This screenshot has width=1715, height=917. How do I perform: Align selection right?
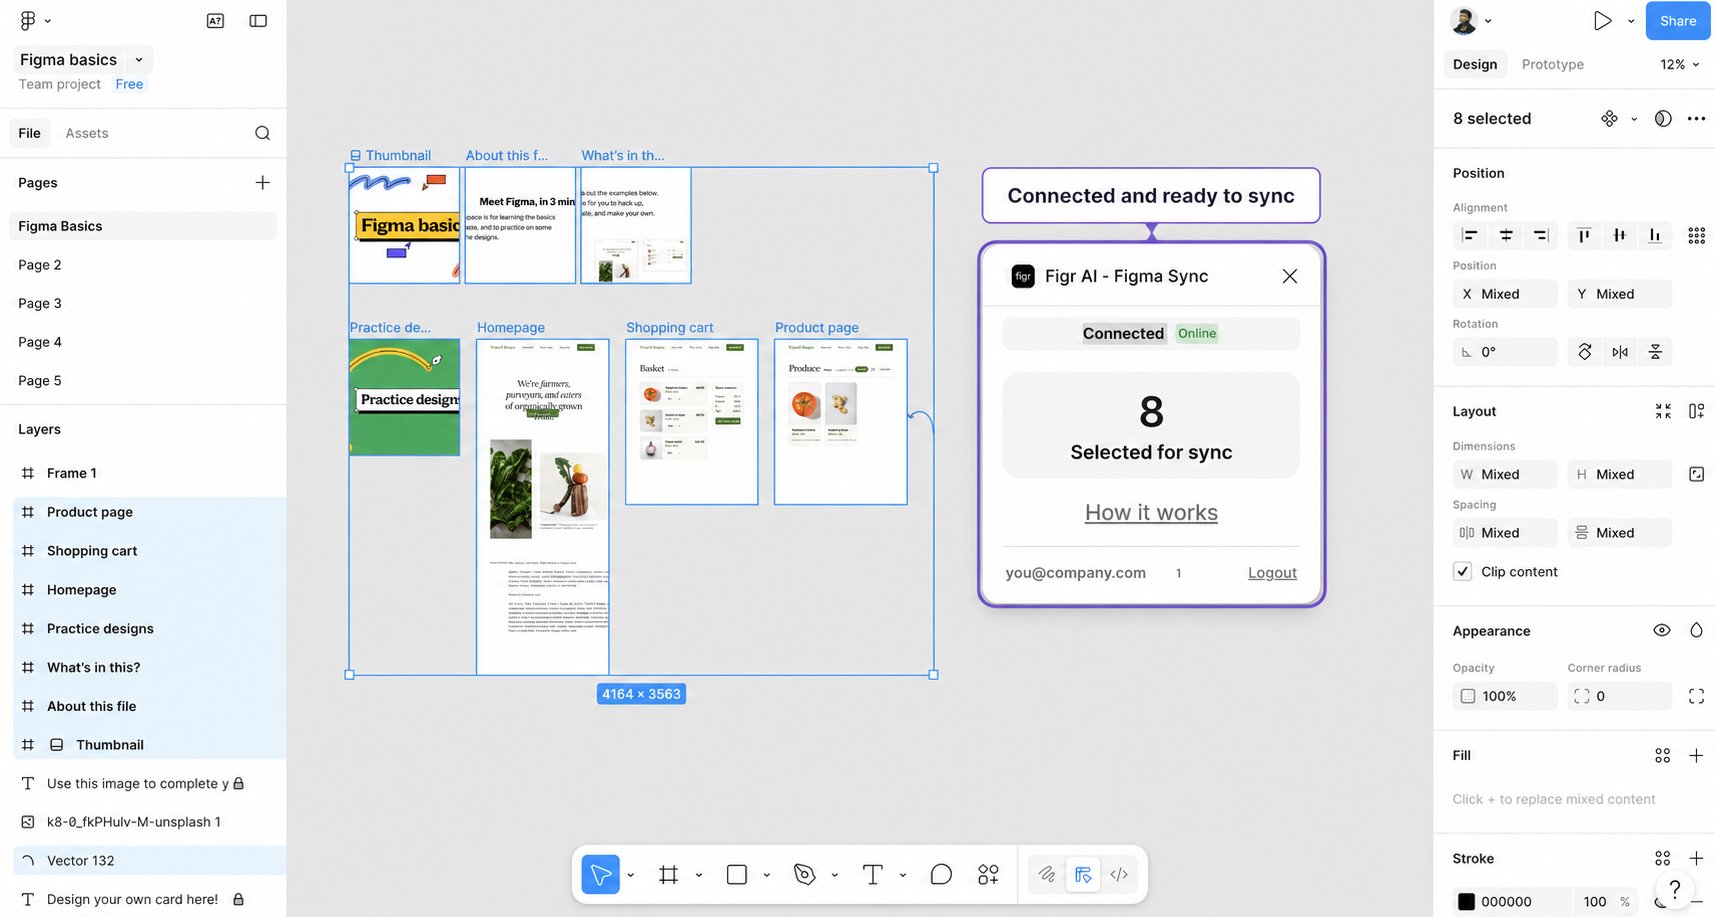[x=1541, y=236]
